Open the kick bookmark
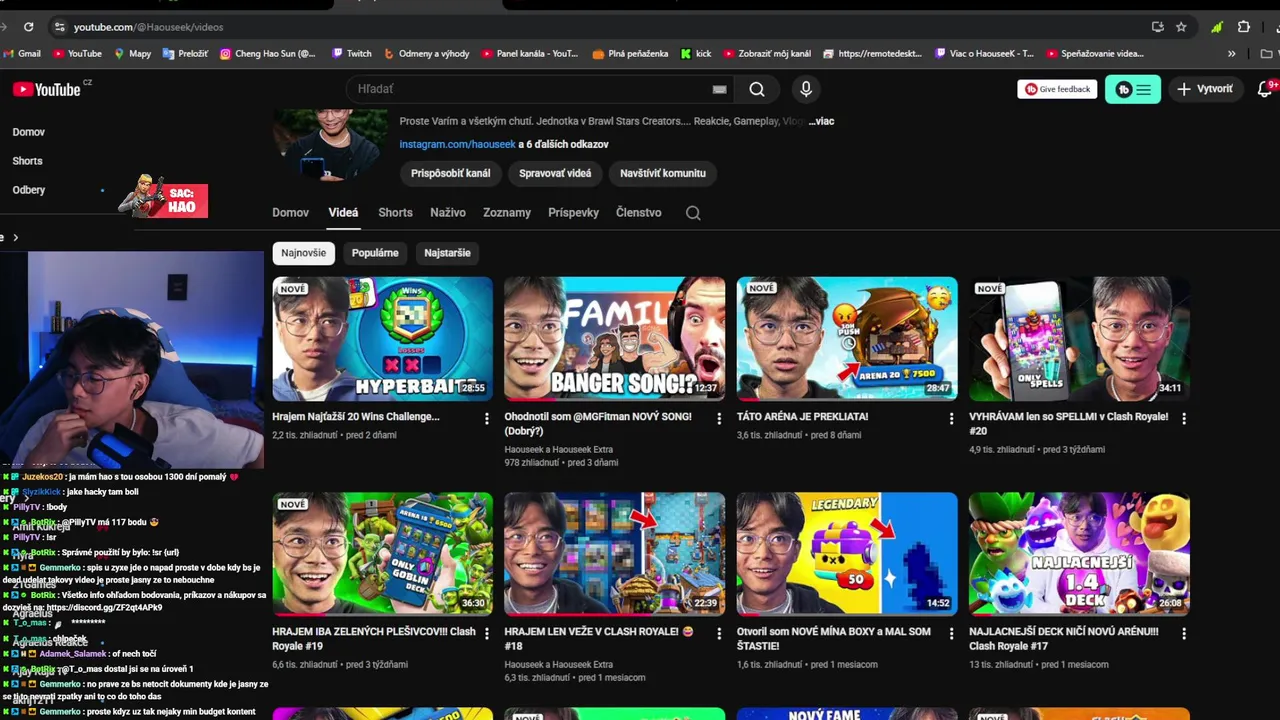 coord(696,54)
